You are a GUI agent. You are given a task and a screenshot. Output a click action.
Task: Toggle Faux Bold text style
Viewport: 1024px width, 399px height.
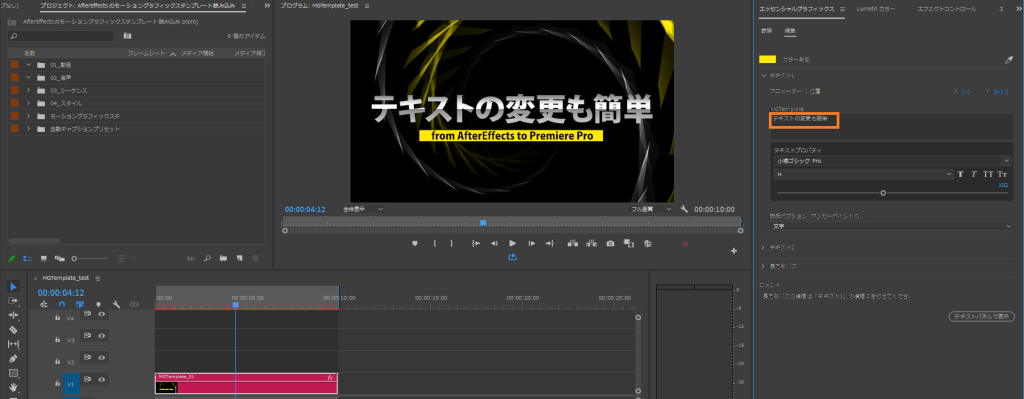(961, 174)
